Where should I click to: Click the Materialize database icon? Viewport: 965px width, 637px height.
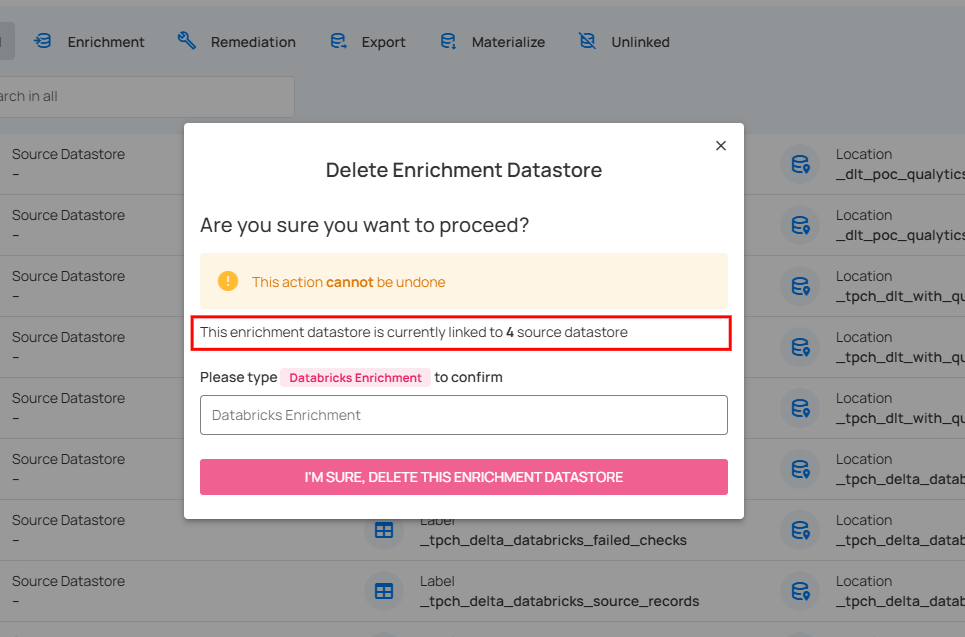[448, 41]
